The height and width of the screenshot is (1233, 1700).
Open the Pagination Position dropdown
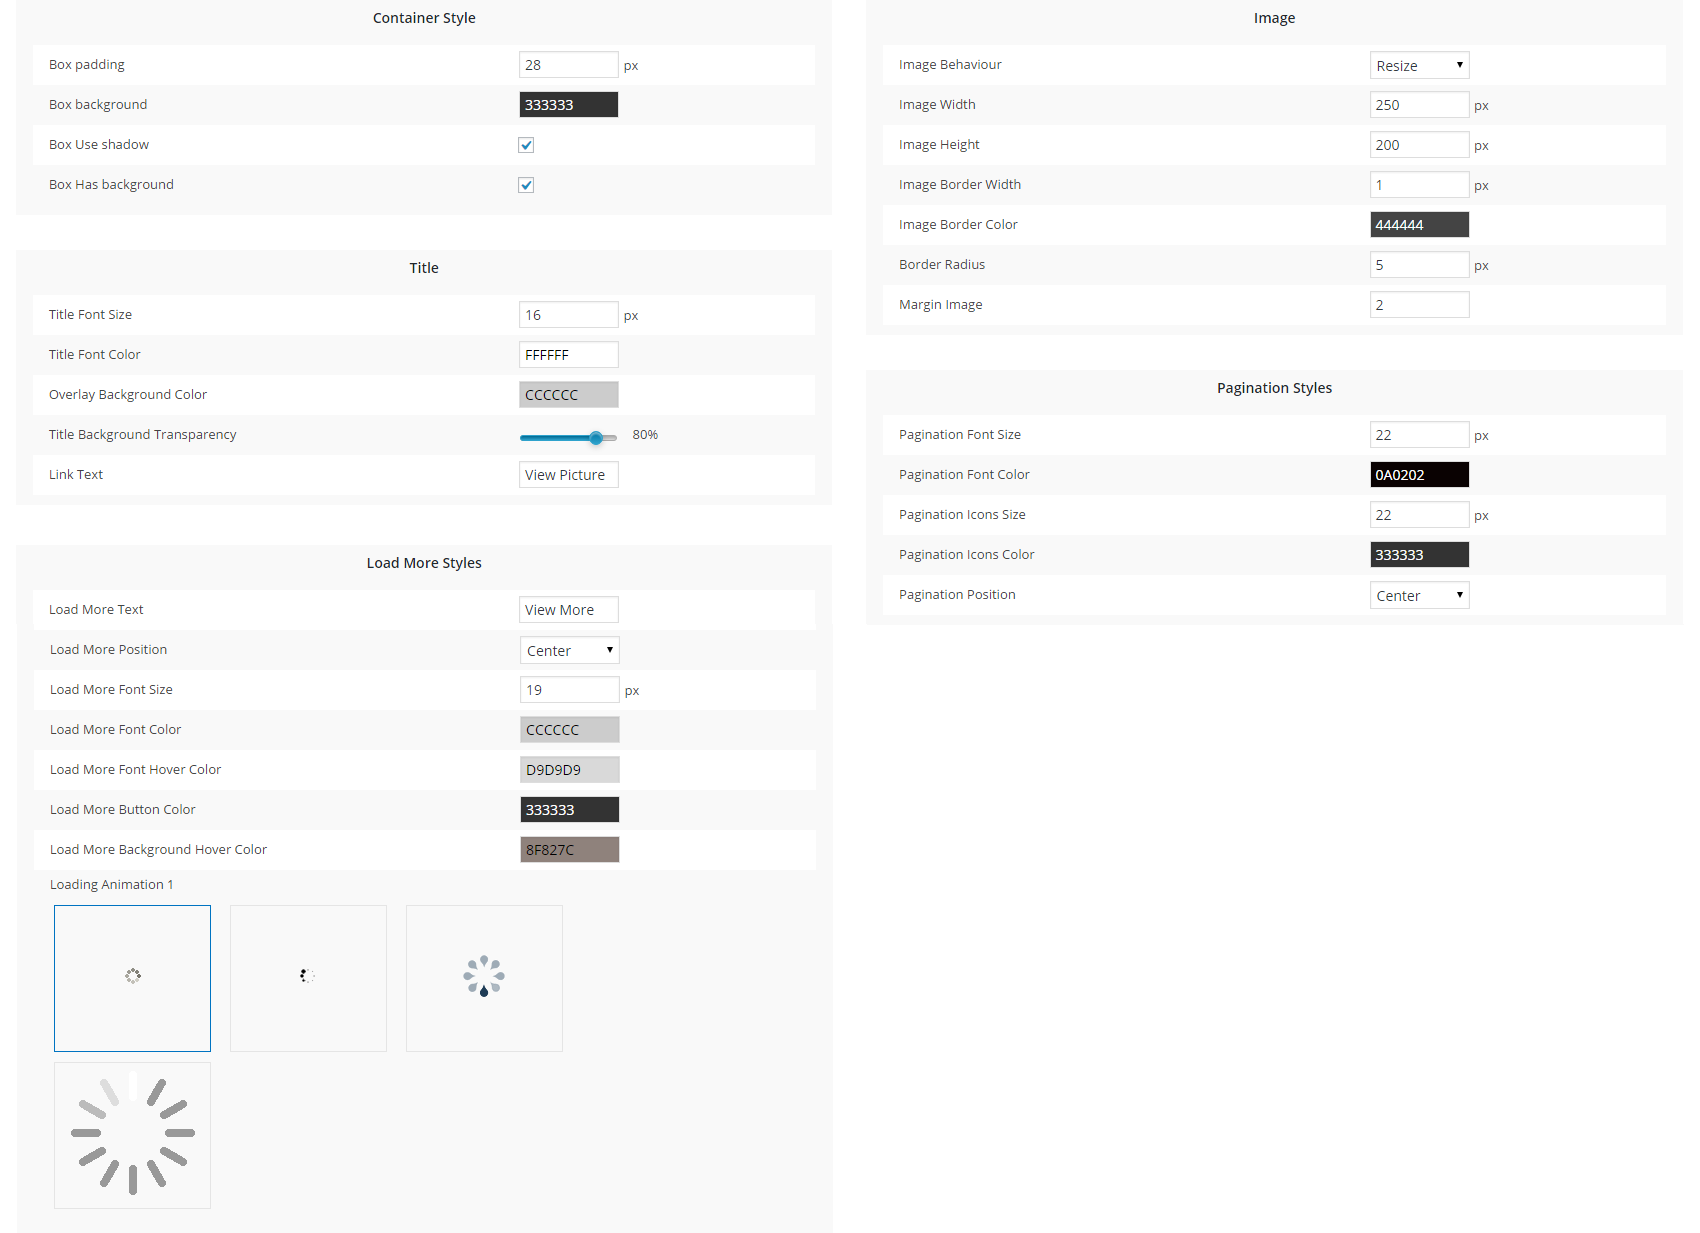point(1418,595)
